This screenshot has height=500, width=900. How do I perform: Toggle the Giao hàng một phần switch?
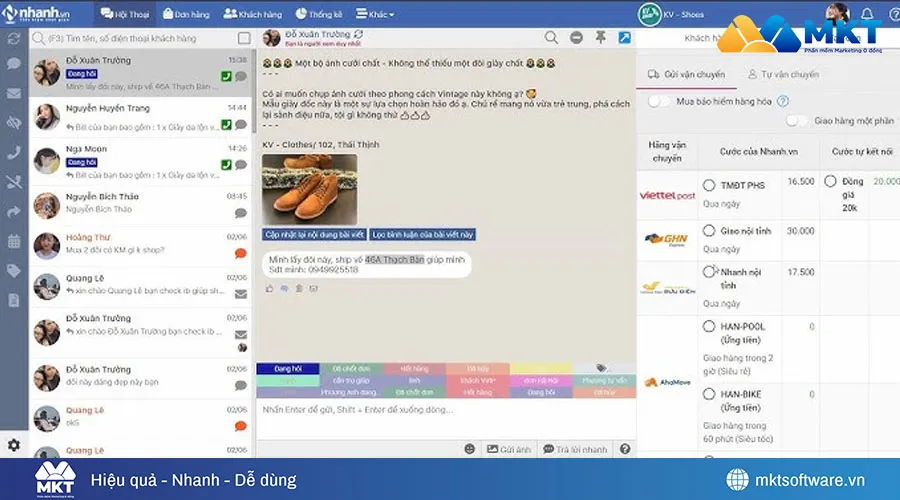click(797, 121)
